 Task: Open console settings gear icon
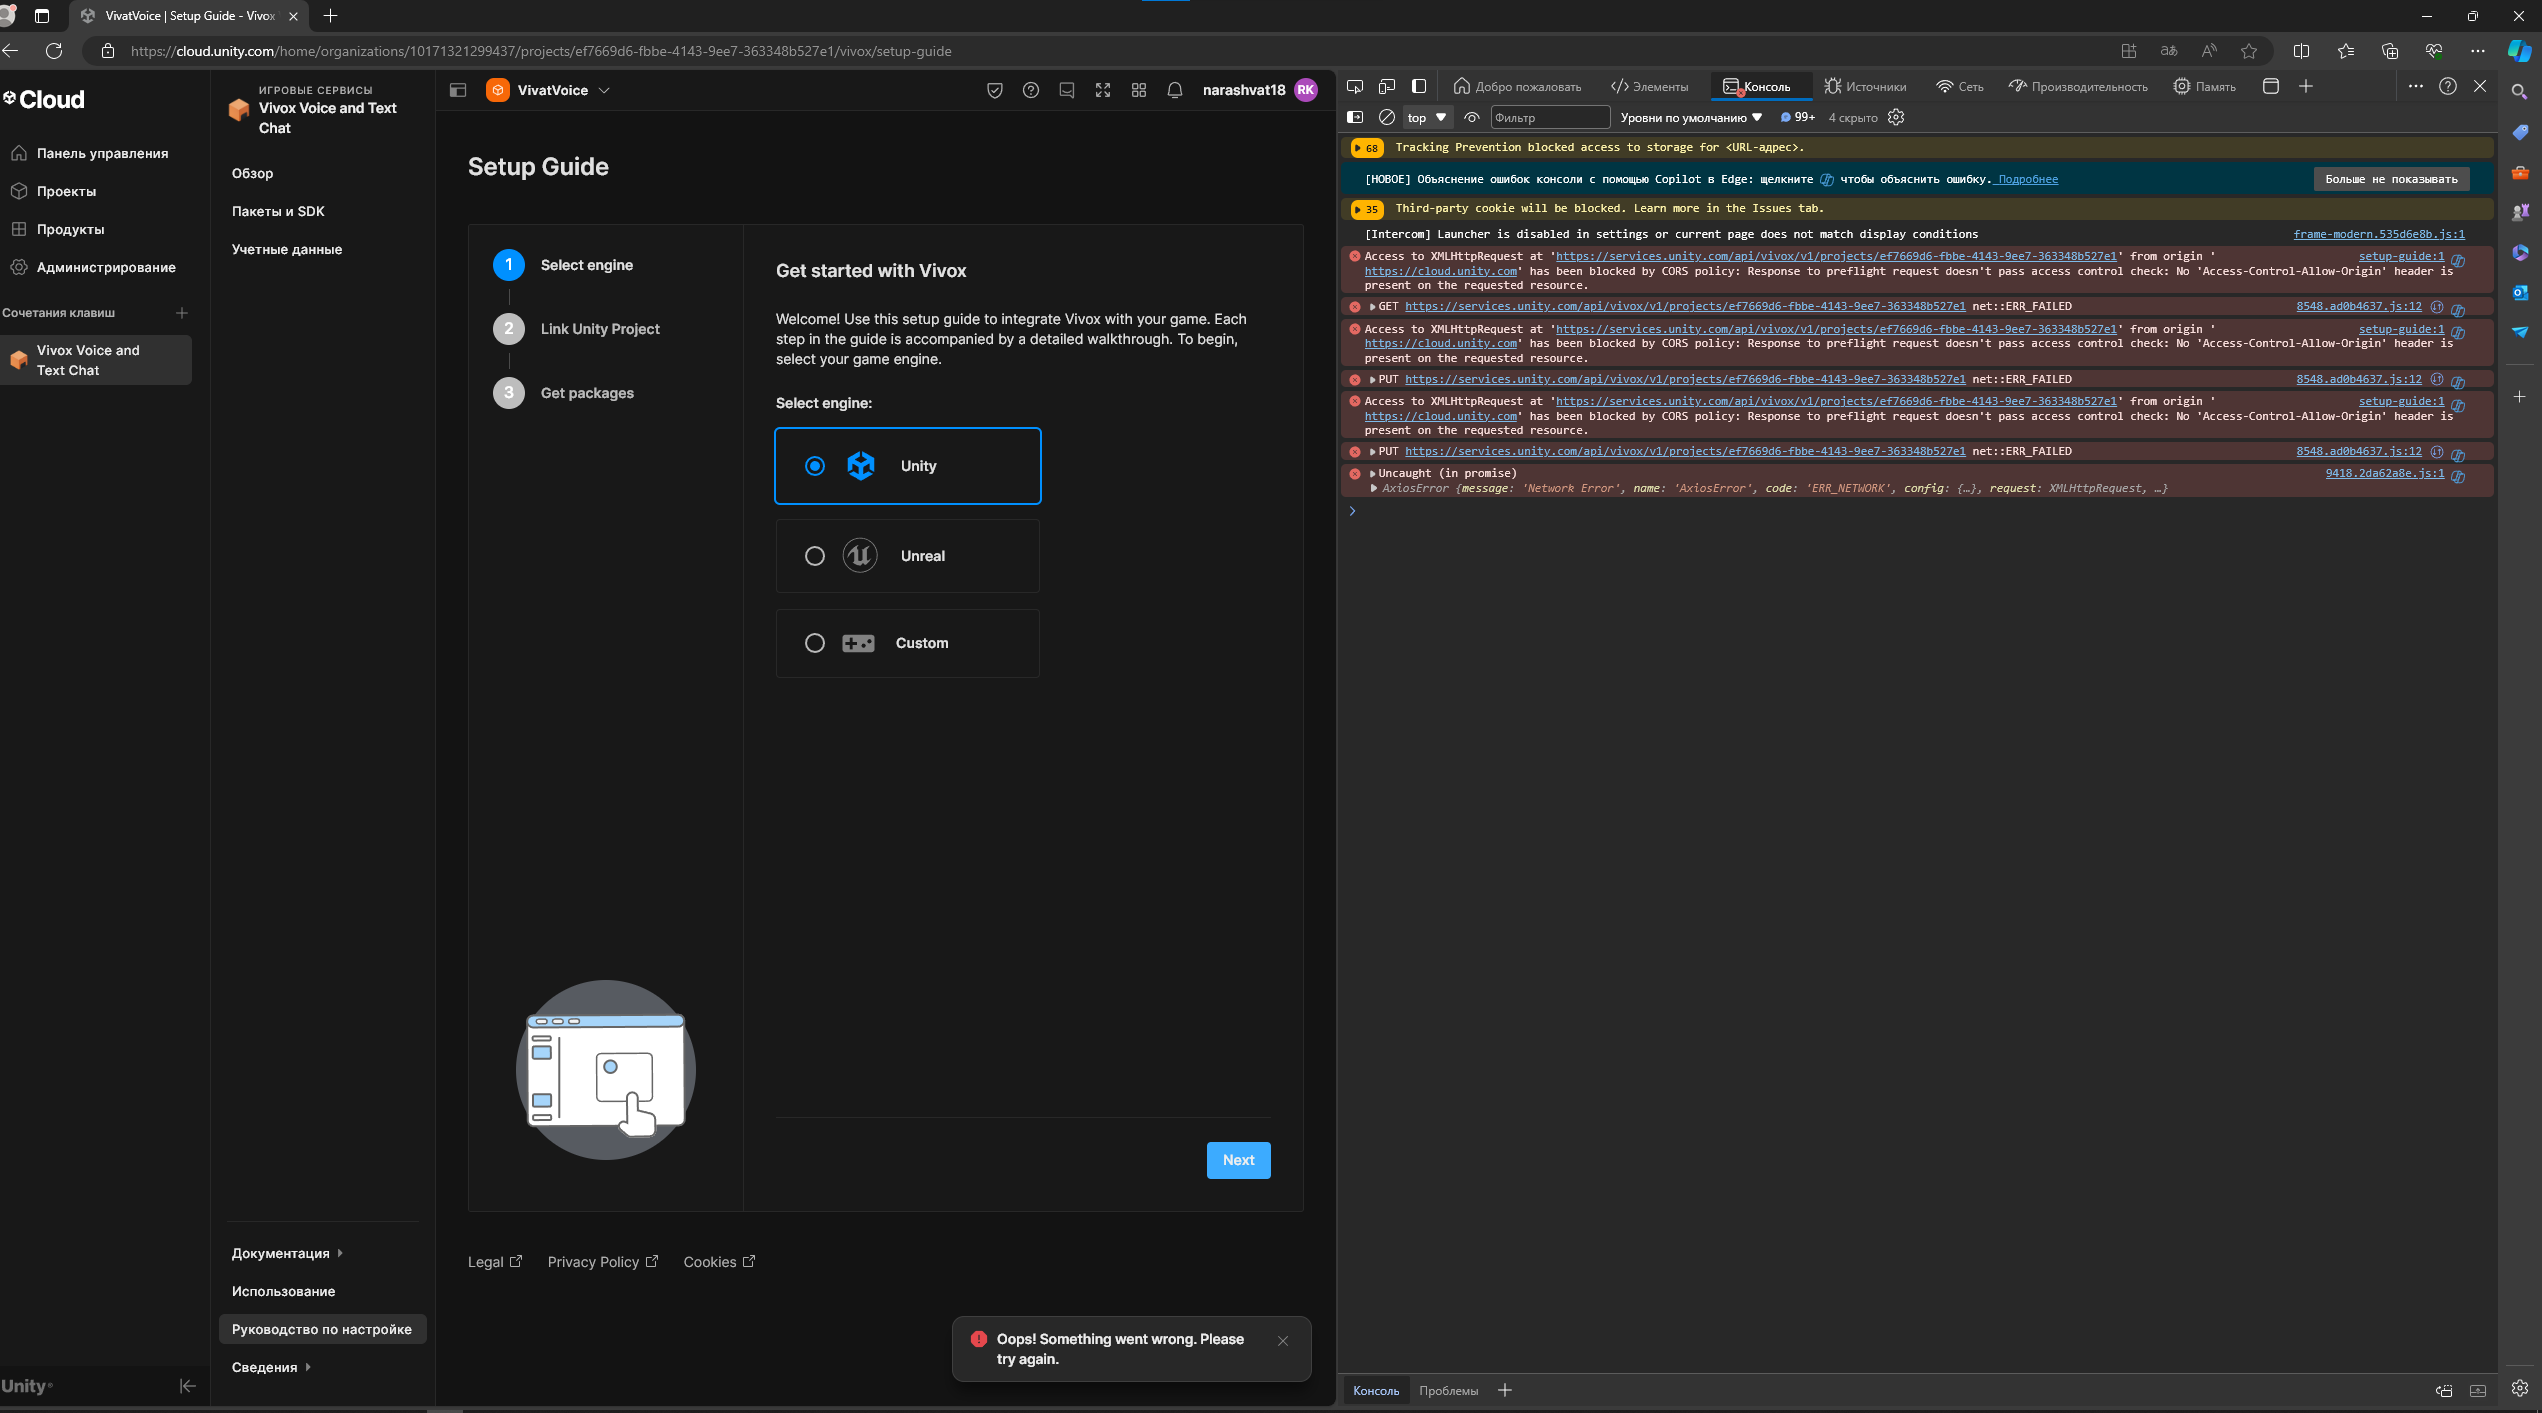click(x=1896, y=117)
